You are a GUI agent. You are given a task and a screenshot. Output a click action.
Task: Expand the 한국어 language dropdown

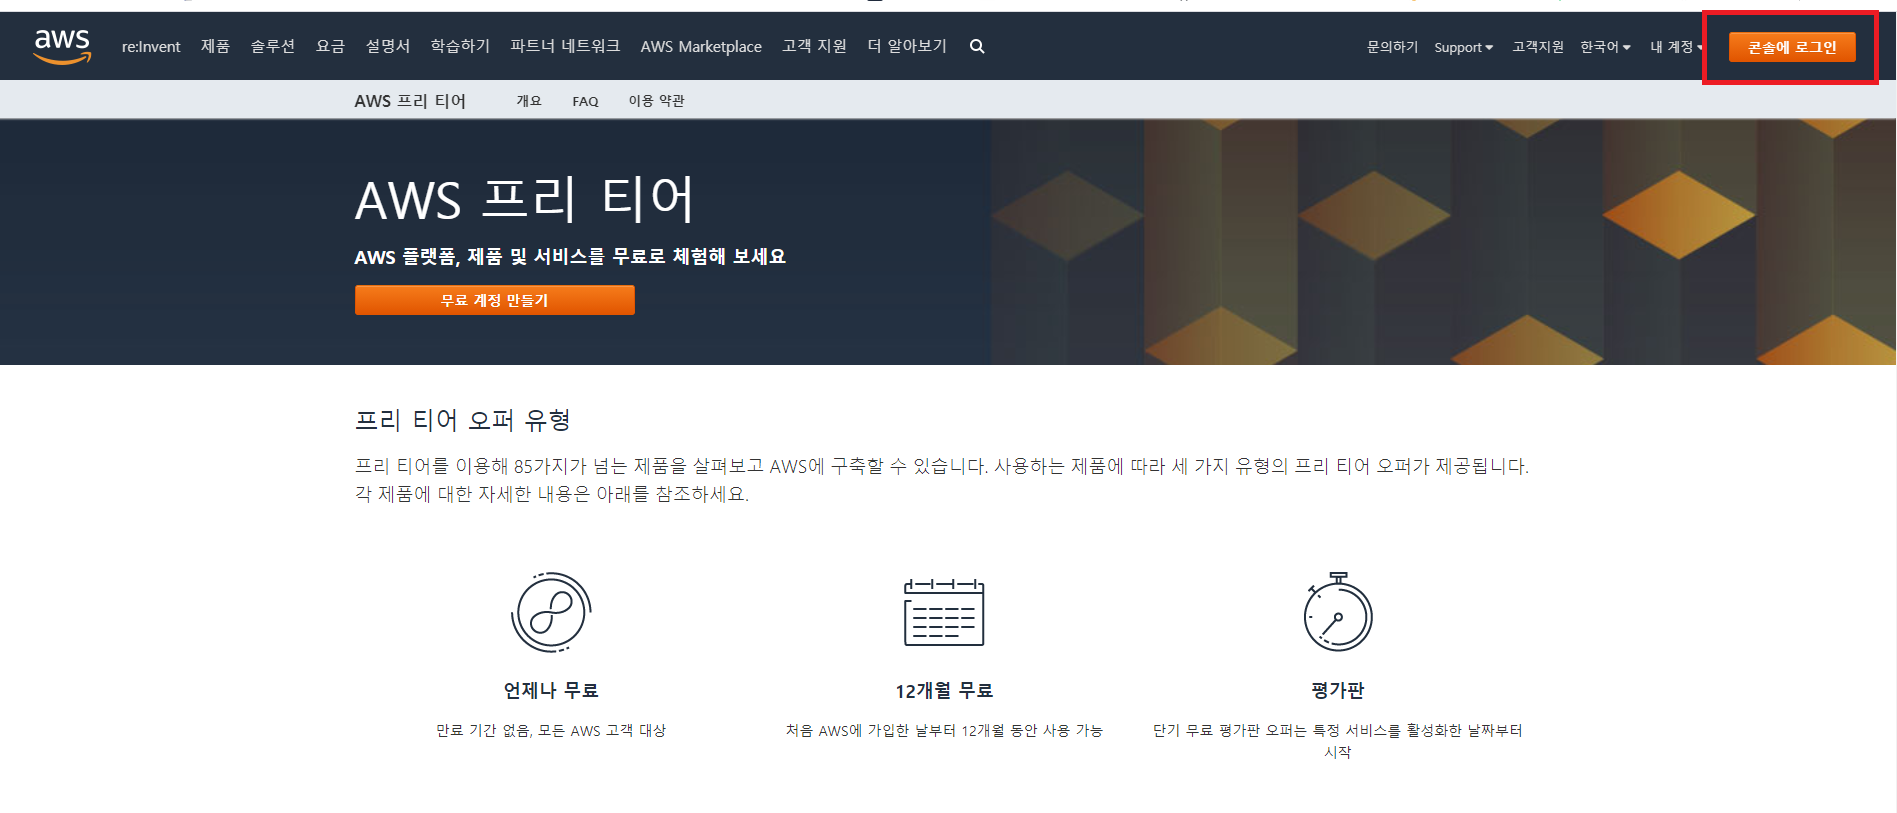(1605, 47)
